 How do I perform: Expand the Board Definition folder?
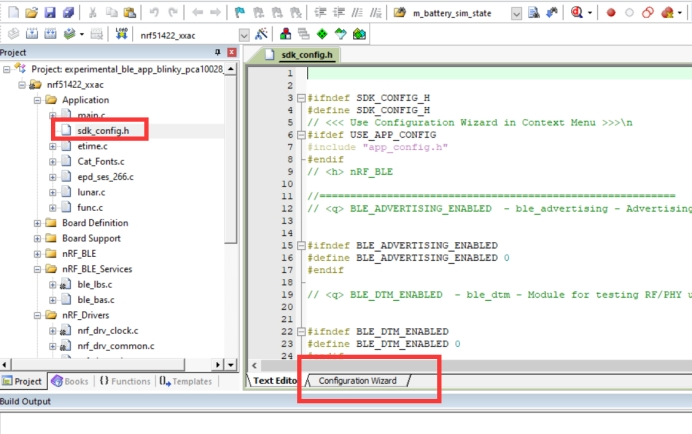tap(37, 223)
